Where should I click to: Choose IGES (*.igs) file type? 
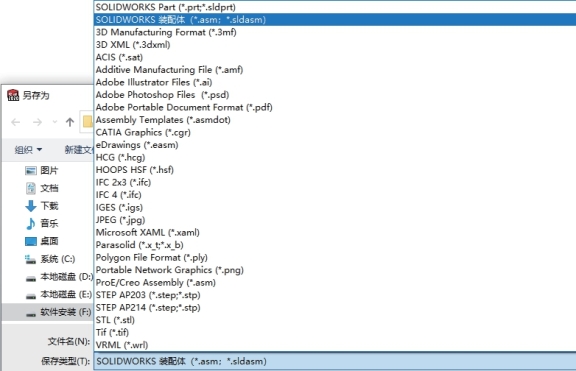(335, 207)
